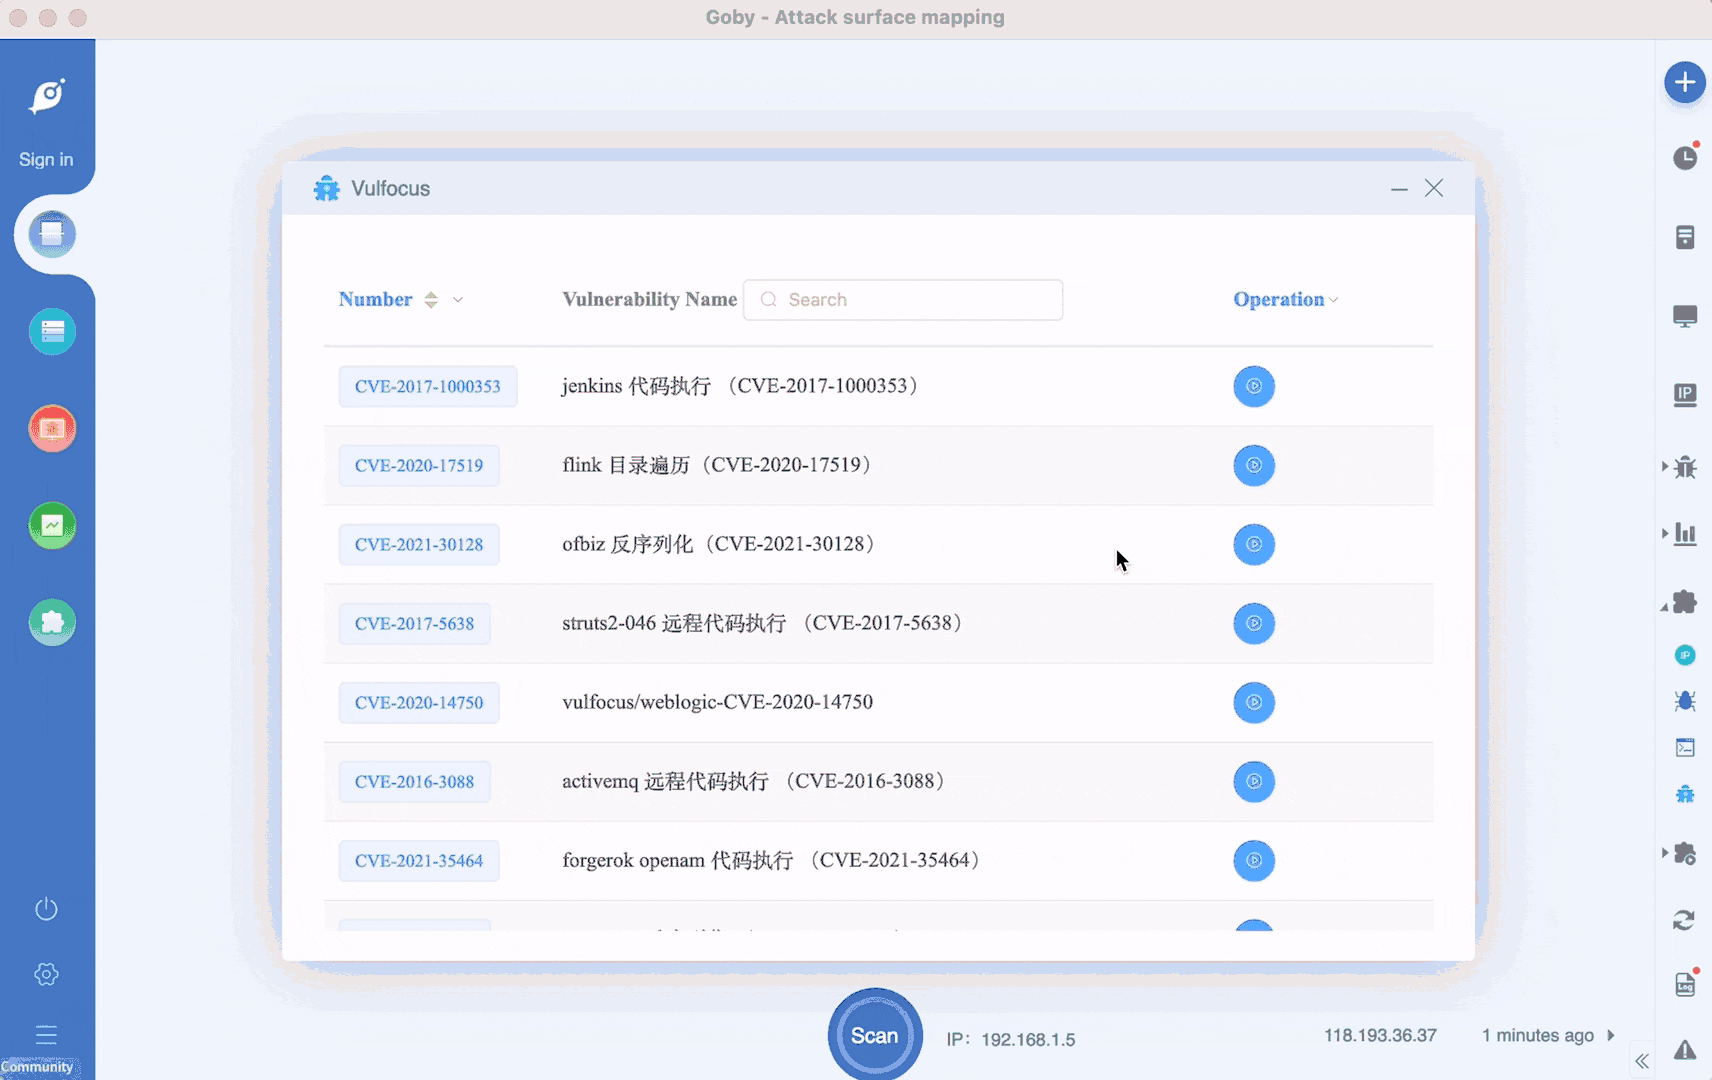Click the settings gear in left sidebar
Image resolution: width=1712 pixels, height=1080 pixels.
pyautogui.click(x=46, y=974)
